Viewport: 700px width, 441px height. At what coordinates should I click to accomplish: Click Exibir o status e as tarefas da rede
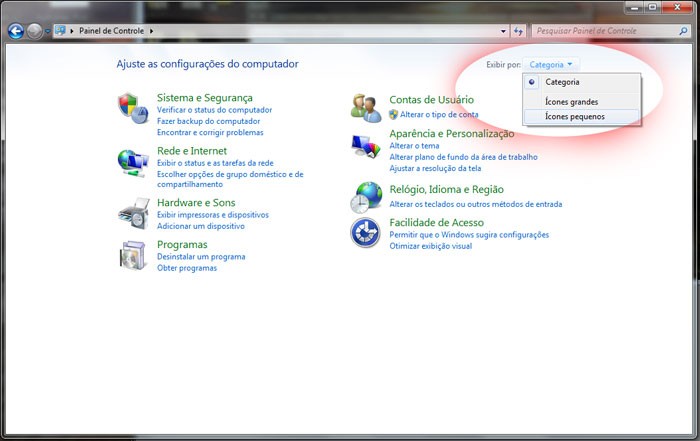[215, 163]
